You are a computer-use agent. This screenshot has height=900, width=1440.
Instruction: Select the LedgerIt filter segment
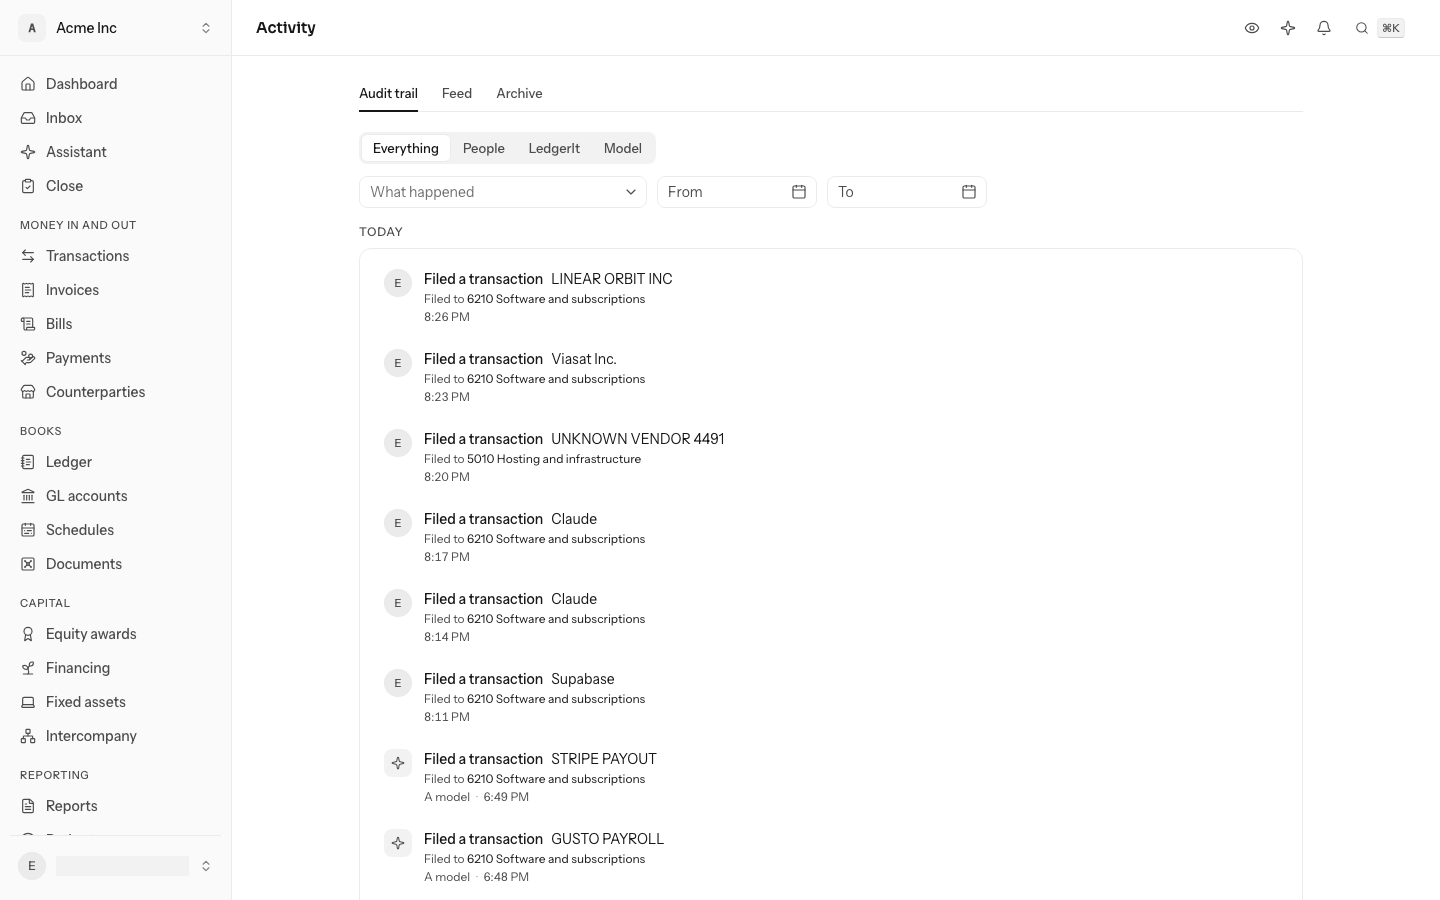(554, 148)
